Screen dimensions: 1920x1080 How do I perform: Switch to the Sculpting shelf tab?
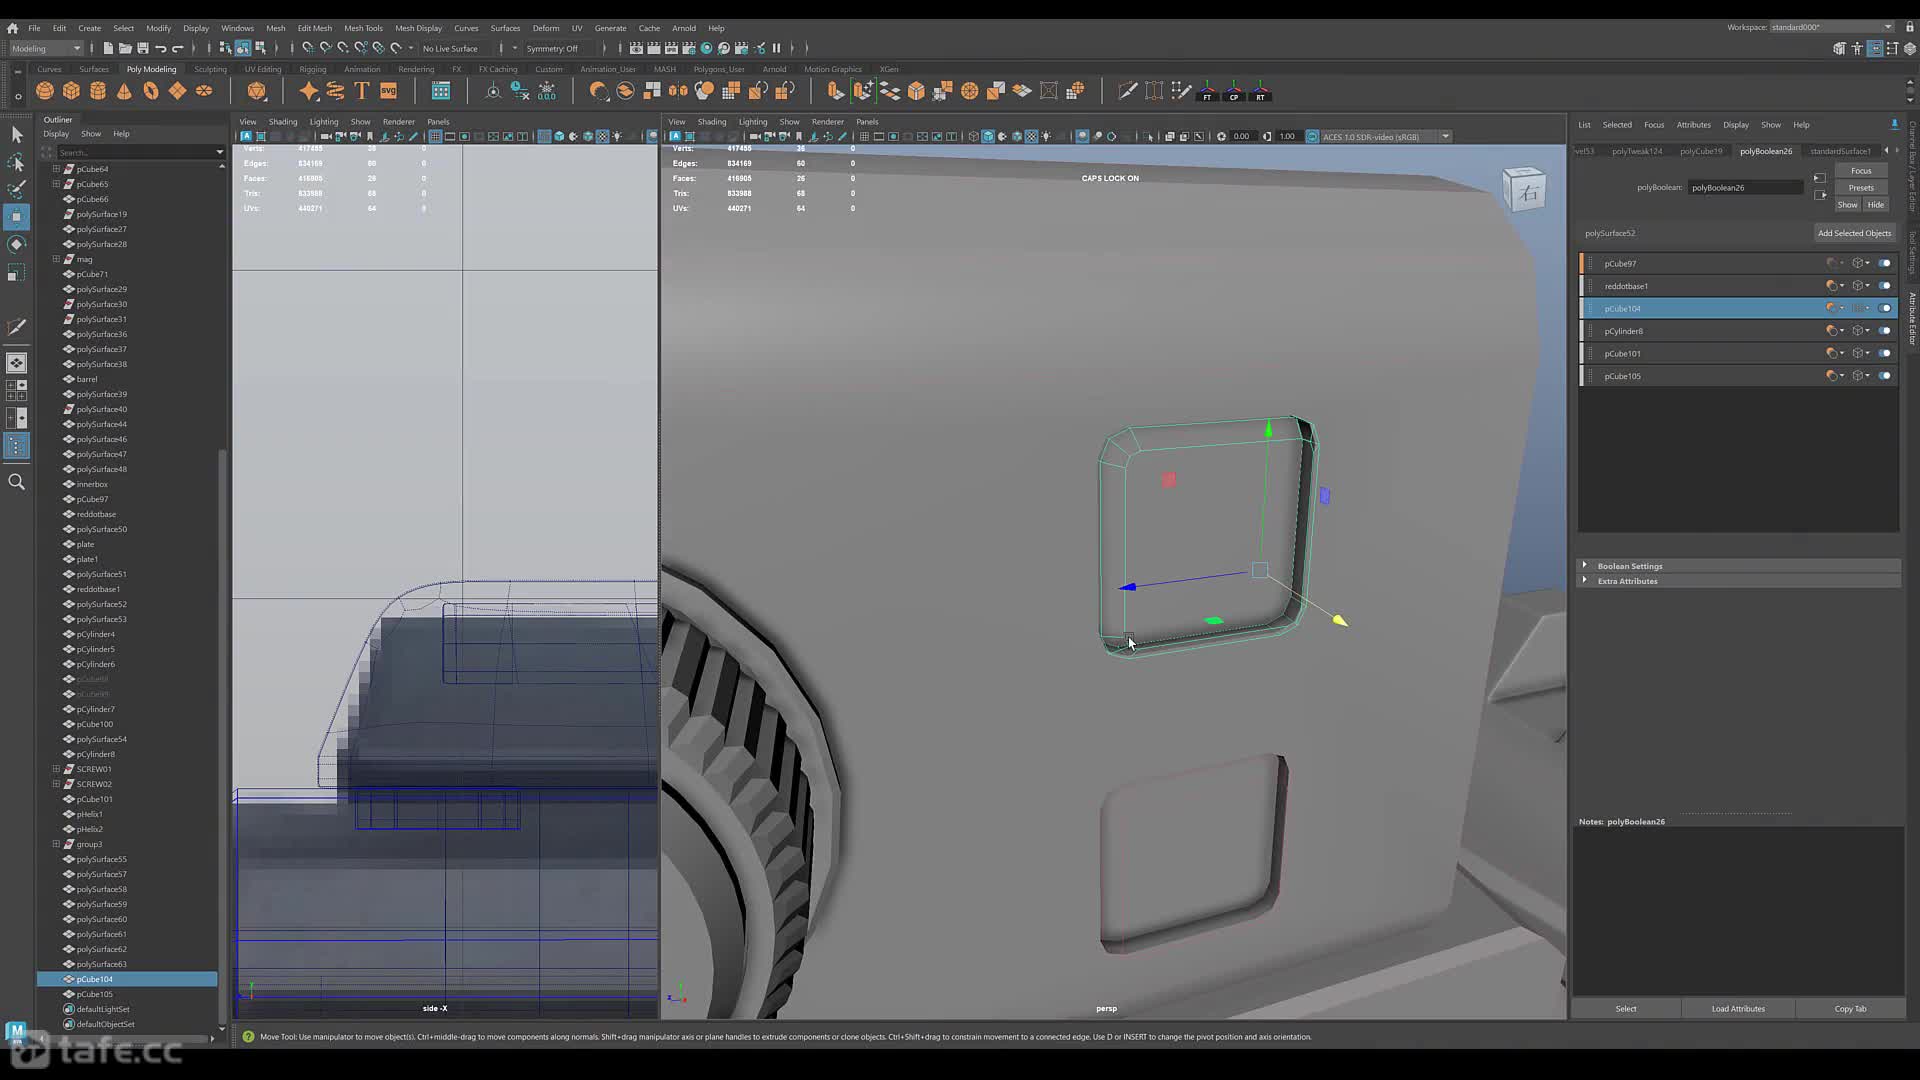pyautogui.click(x=210, y=69)
